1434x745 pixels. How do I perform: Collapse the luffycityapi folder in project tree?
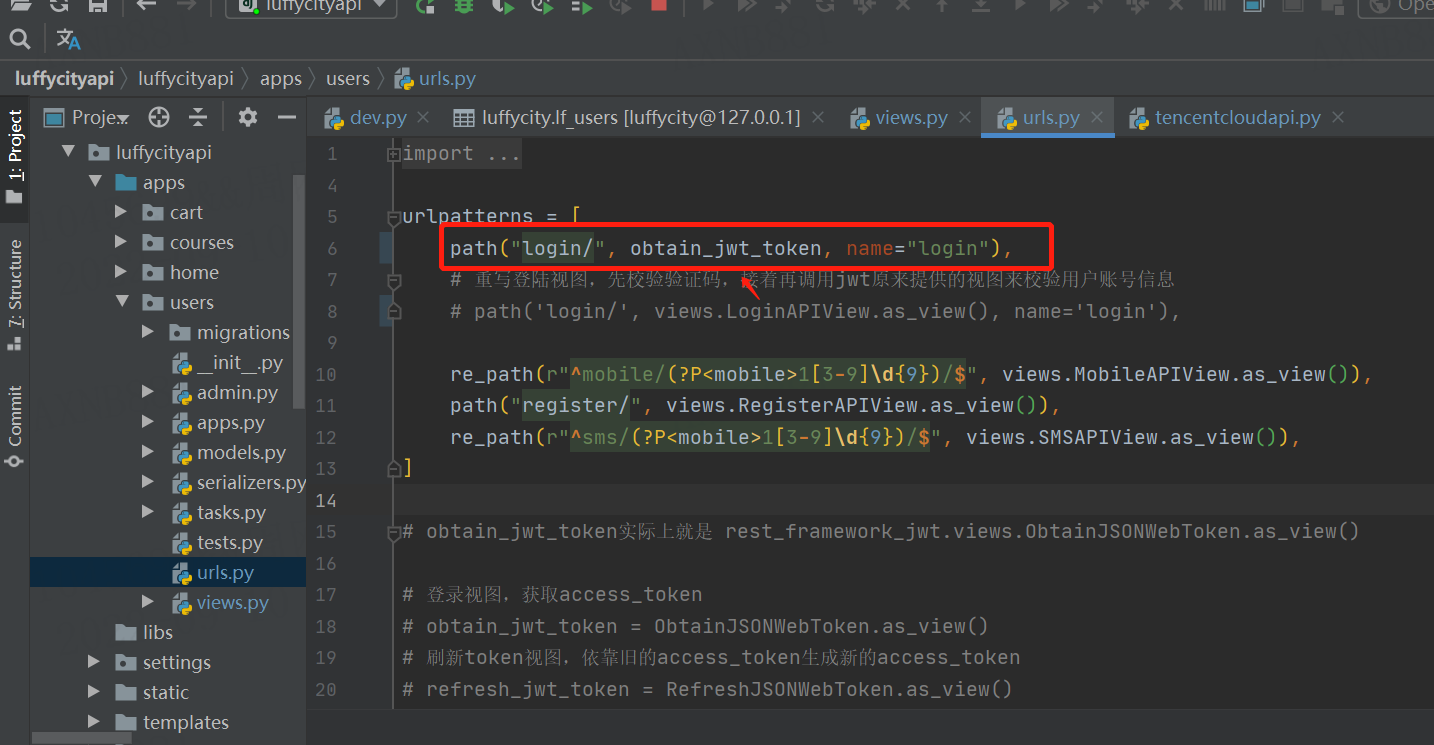[x=69, y=153]
